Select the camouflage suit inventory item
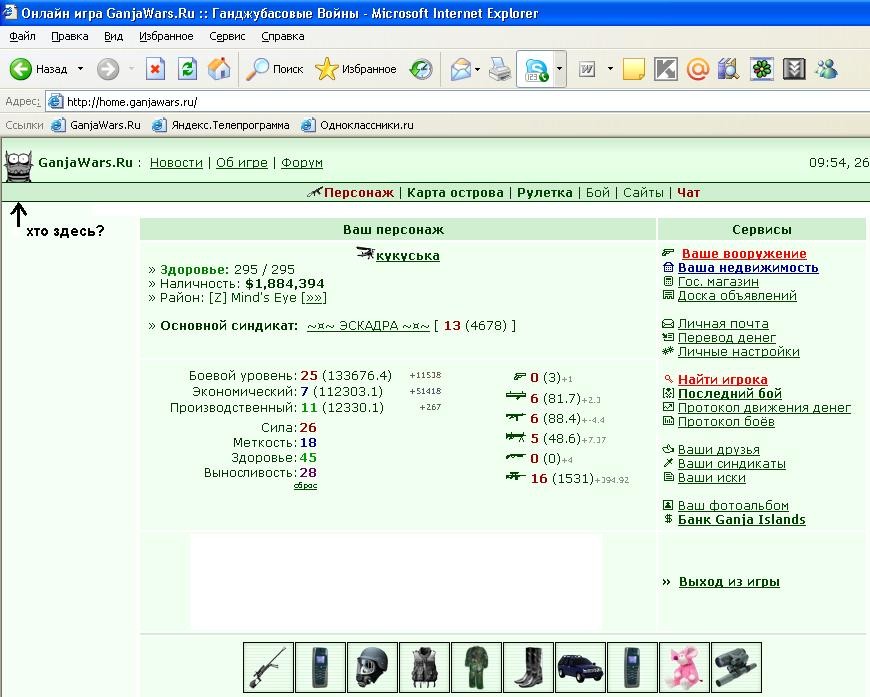This screenshot has width=870, height=697. [477, 668]
